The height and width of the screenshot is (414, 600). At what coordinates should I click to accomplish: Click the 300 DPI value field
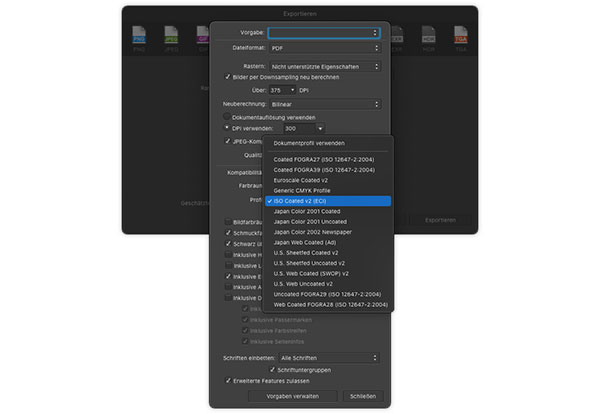point(300,129)
